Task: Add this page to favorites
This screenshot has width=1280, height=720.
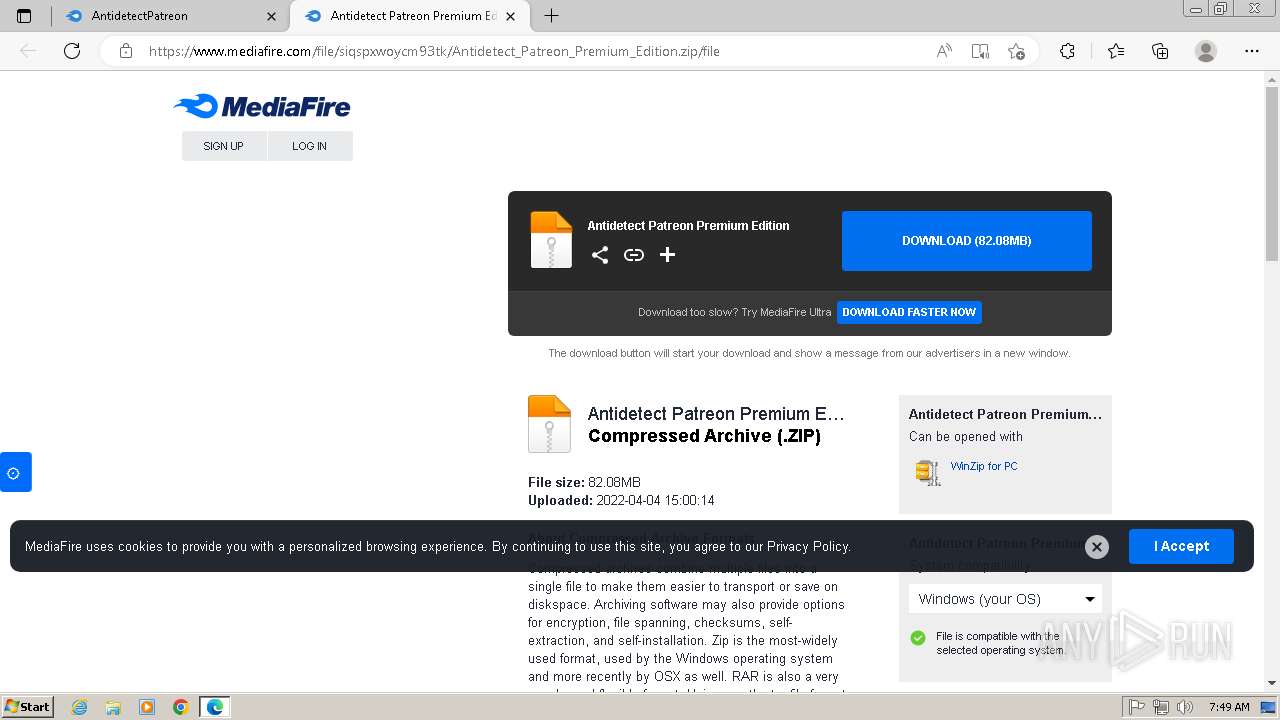Action: [x=1016, y=51]
